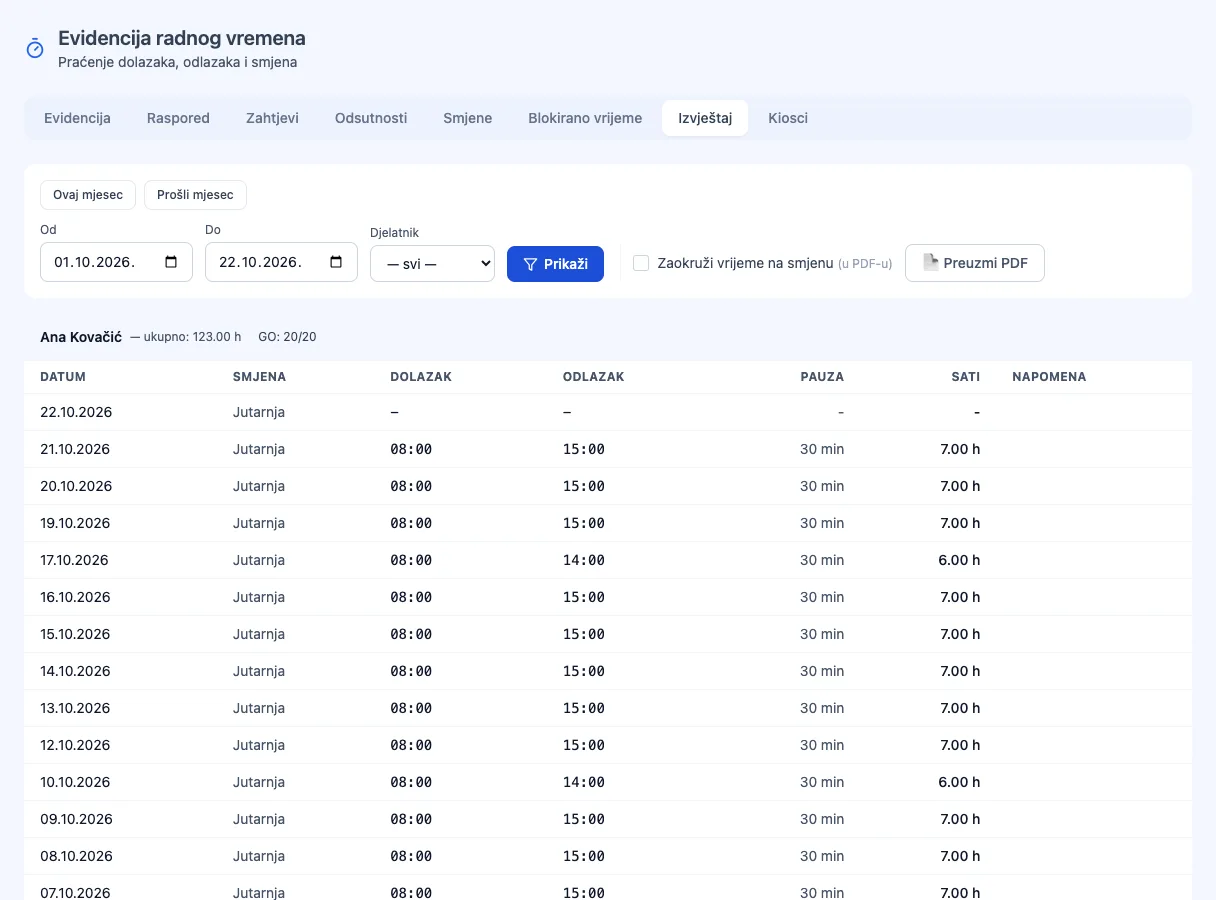
Task: Switch to Blokirano vrijeme tab
Action: (585, 118)
